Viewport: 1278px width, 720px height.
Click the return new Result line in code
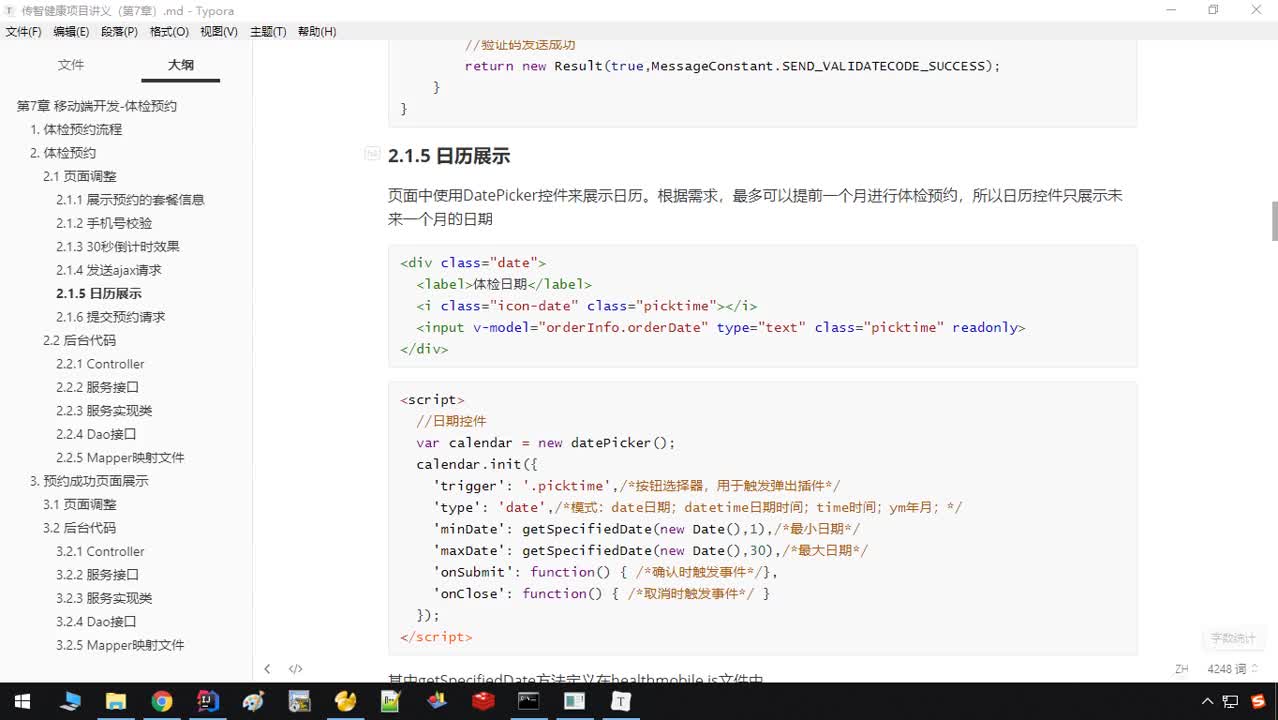732,66
